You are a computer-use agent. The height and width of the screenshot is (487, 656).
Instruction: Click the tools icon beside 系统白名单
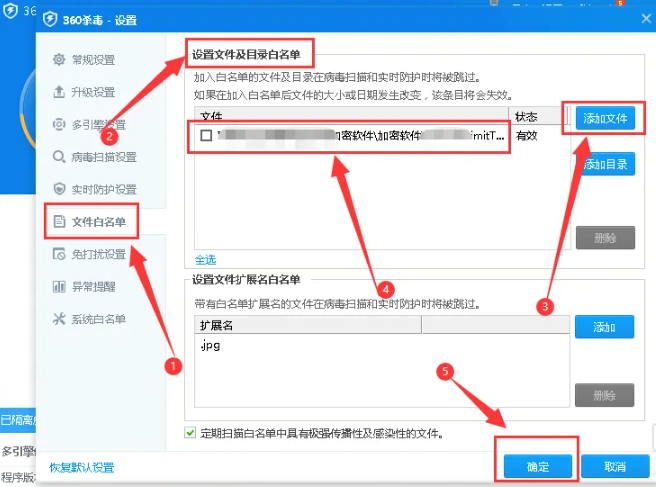(59, 319)
